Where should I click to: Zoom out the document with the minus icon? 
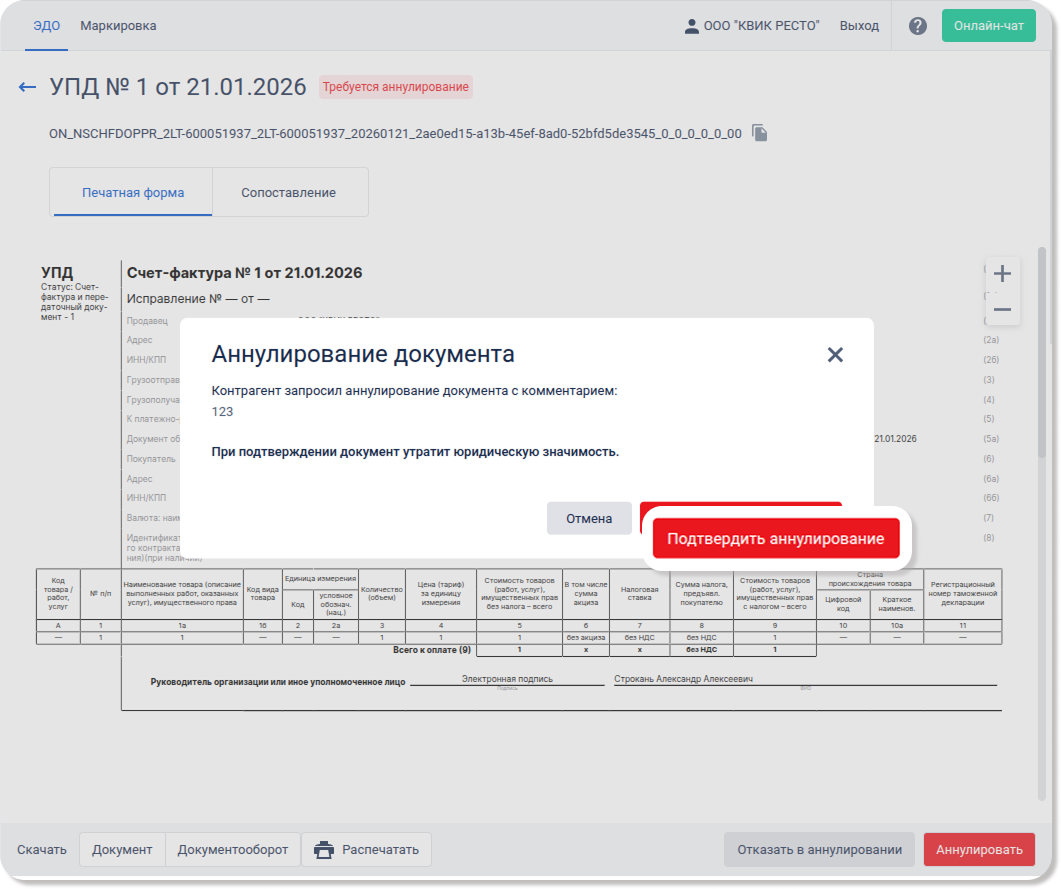point(1002,310)
